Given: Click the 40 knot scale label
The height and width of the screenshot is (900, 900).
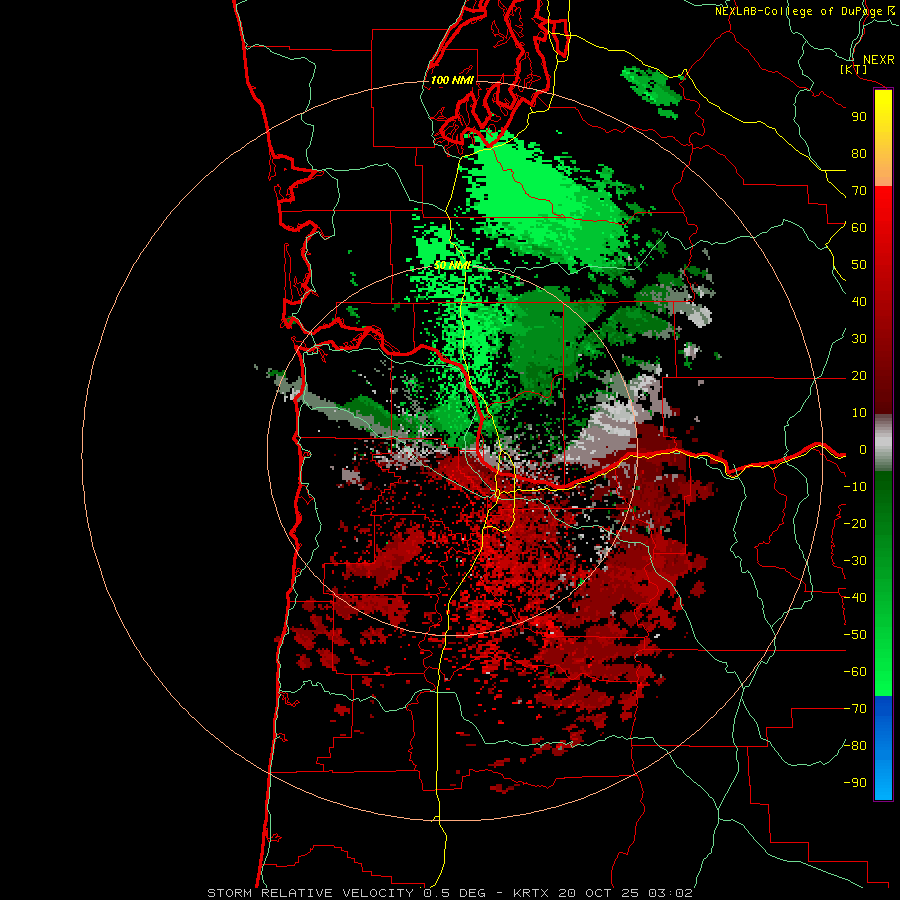Looking at the screenshot, I should [859, 302].
